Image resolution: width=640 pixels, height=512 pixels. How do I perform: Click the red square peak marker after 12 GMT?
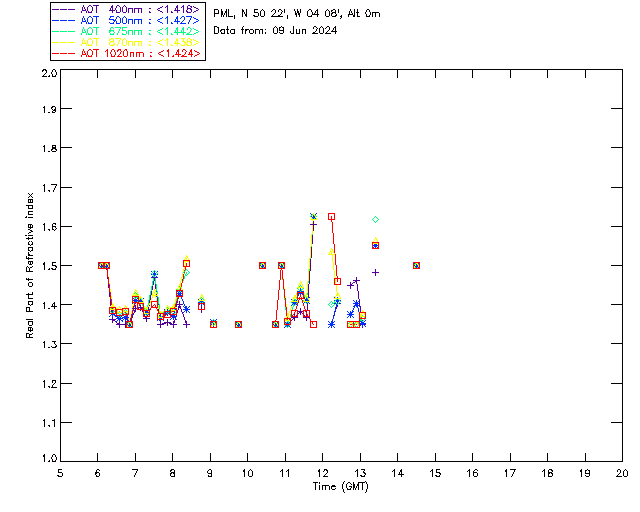tap(331, 216)
